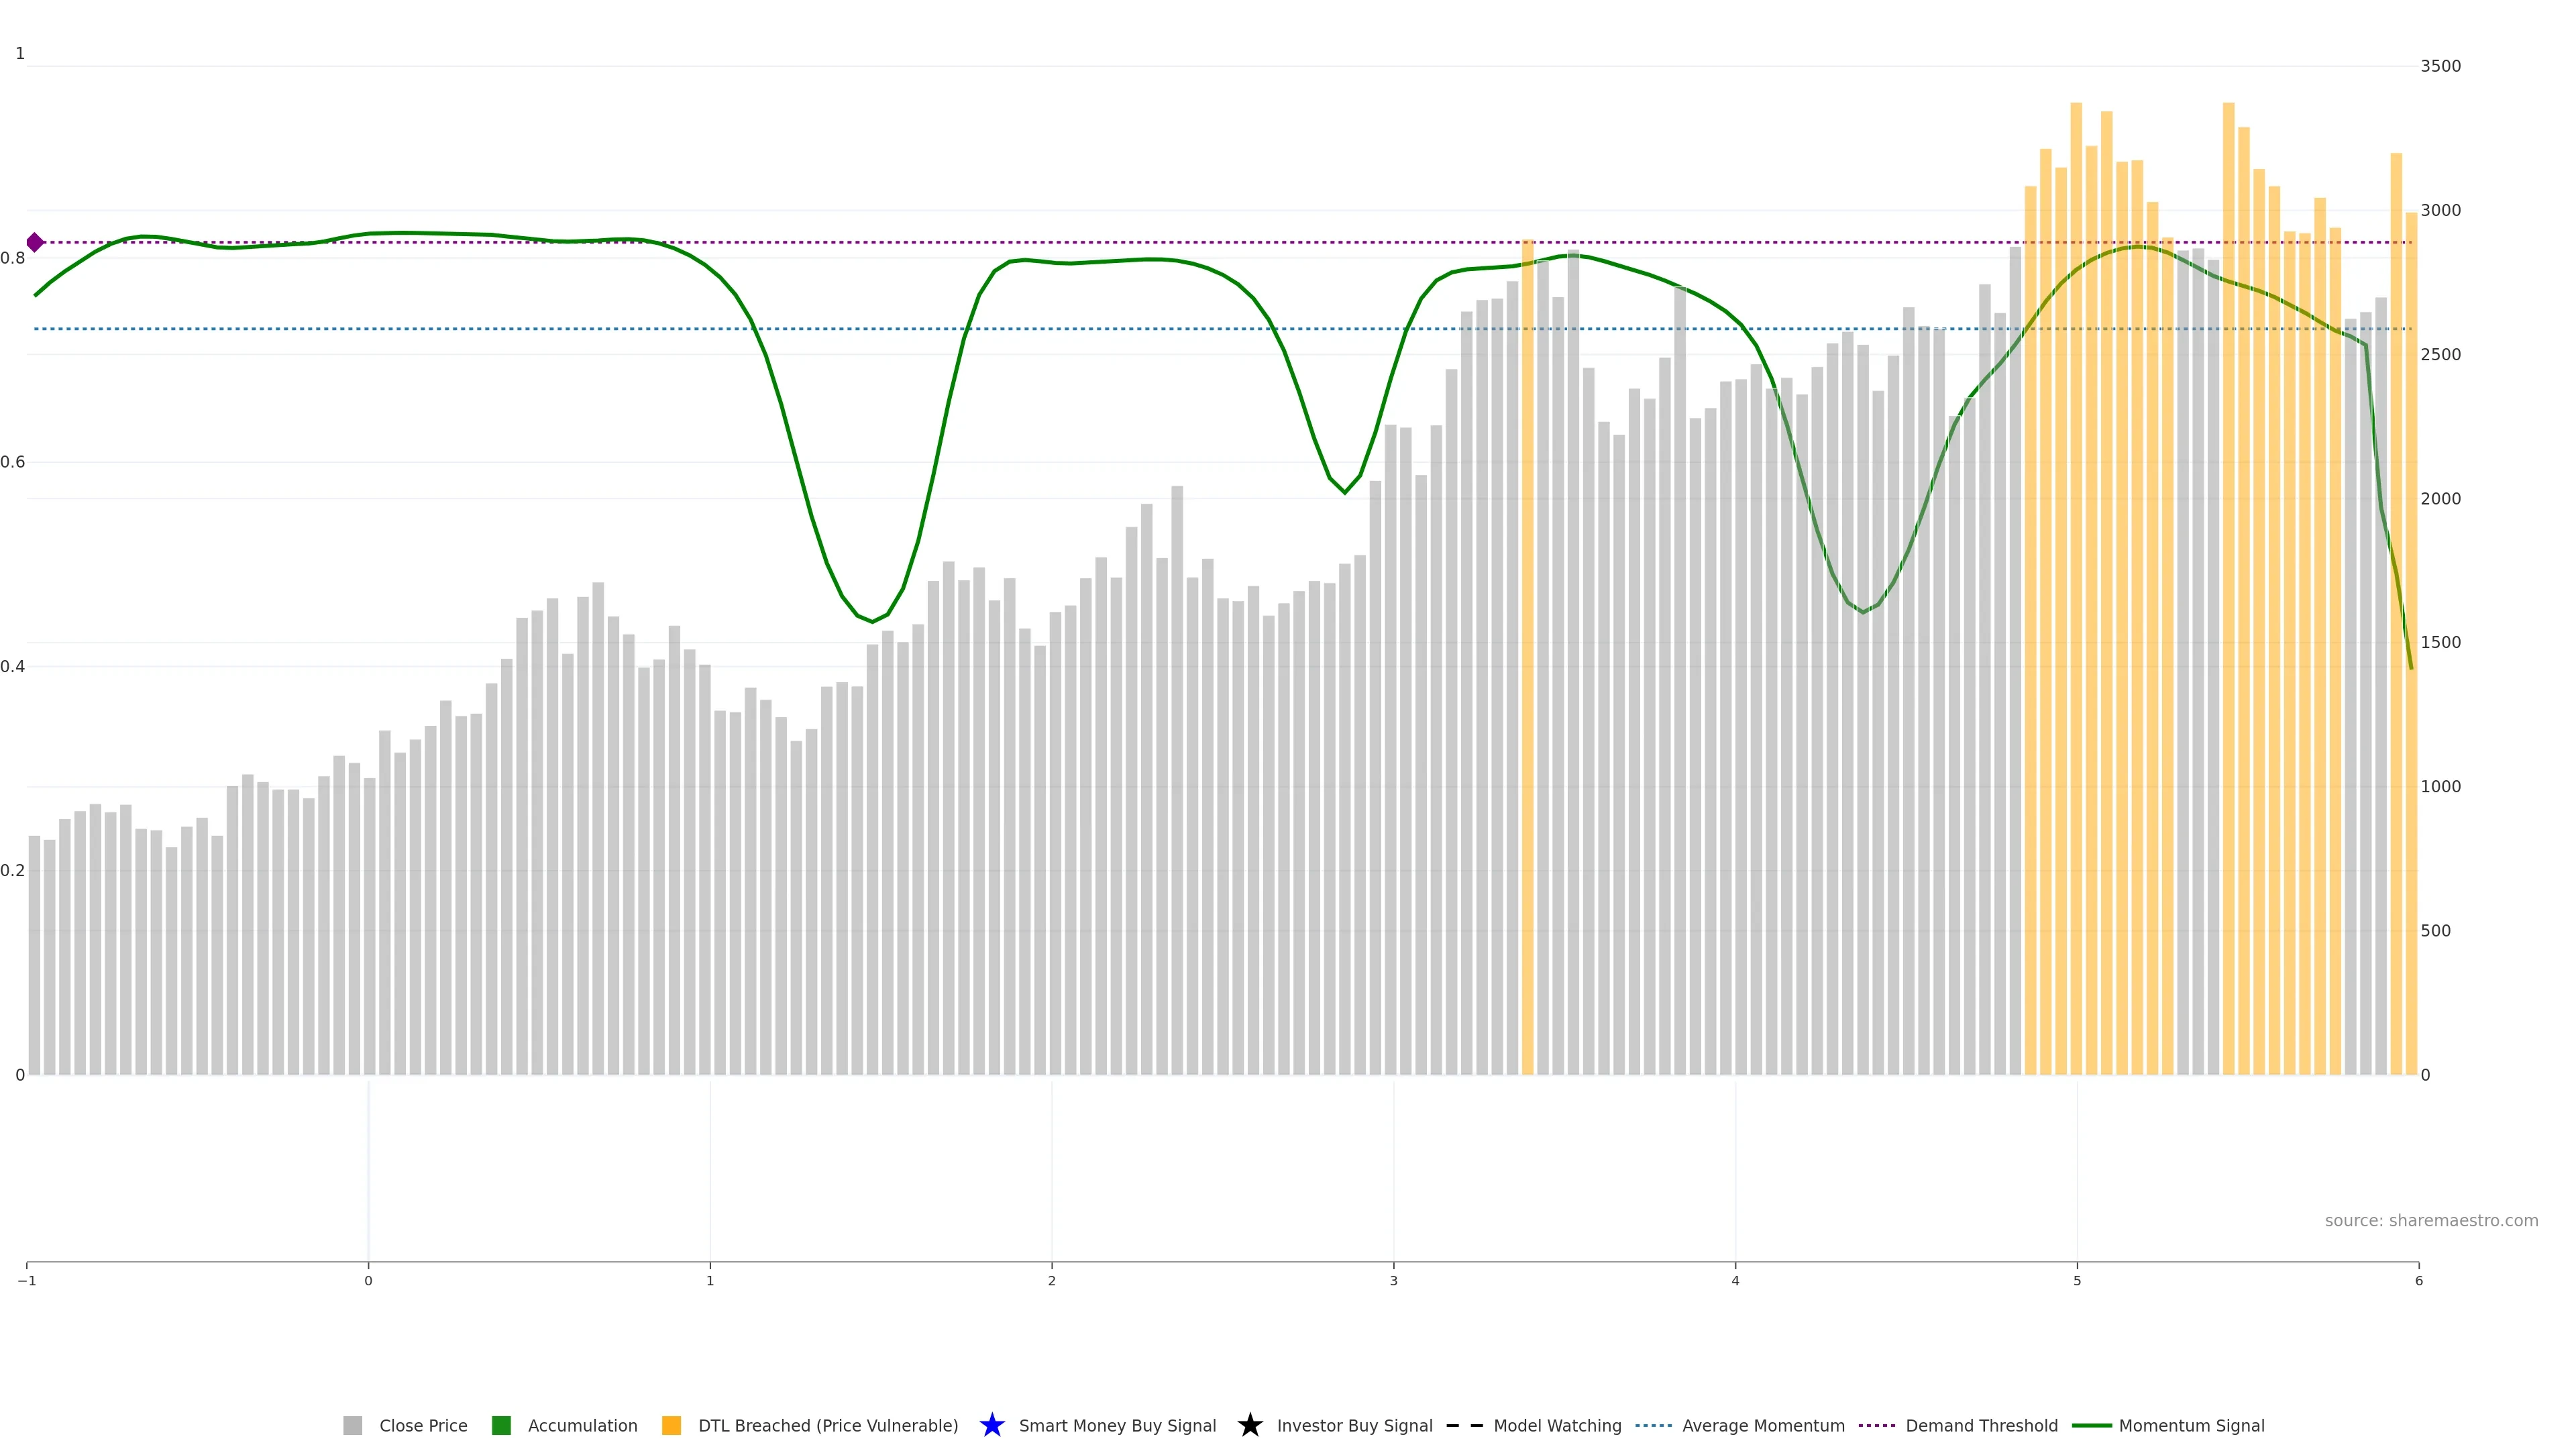Hide the DTL Breached (Price Vulnerable) series label

pos(827,1425)
